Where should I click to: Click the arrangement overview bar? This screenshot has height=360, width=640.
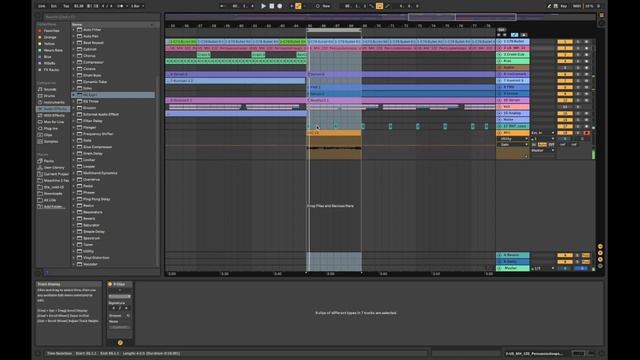(x=380, y=17)
